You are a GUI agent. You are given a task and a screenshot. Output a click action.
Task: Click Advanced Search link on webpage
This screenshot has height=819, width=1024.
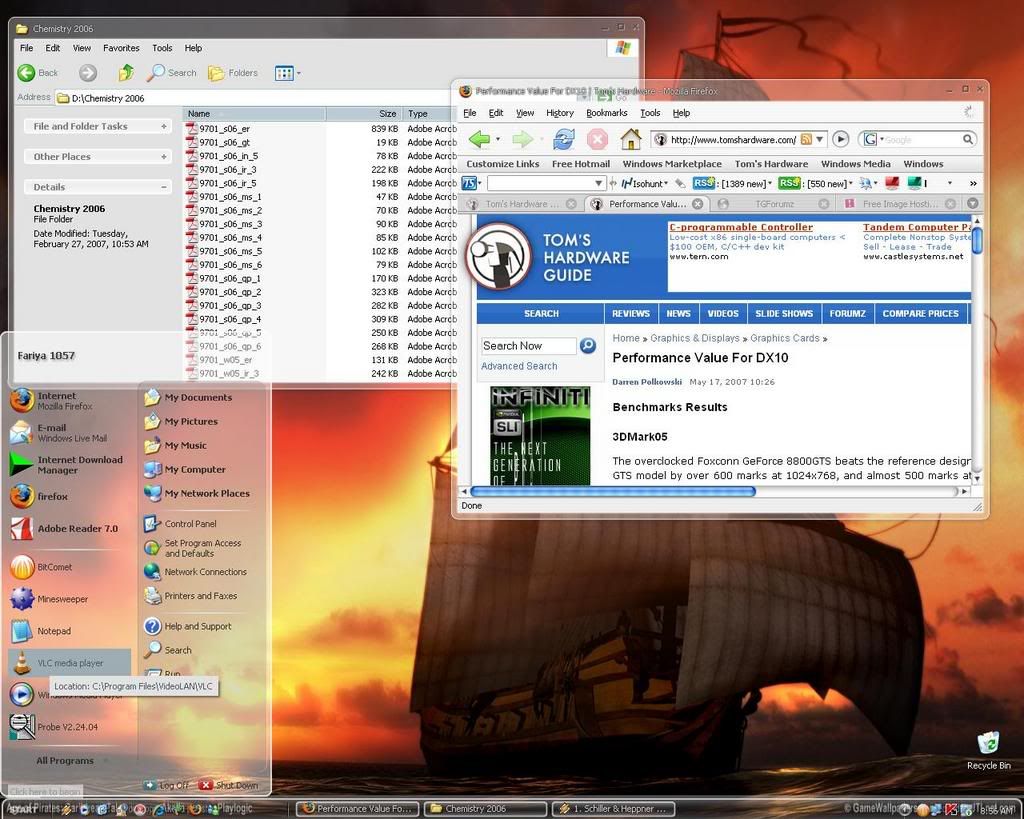tap(519, 366)
